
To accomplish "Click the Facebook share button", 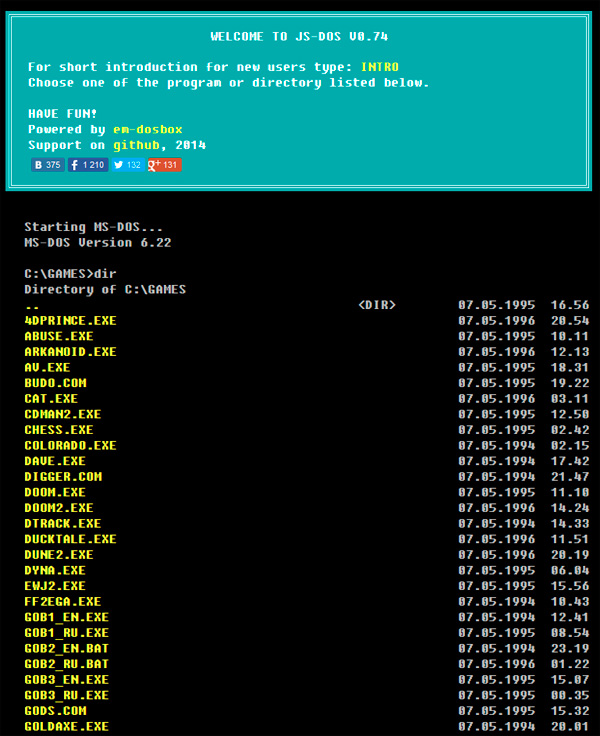I will [87, 165].
